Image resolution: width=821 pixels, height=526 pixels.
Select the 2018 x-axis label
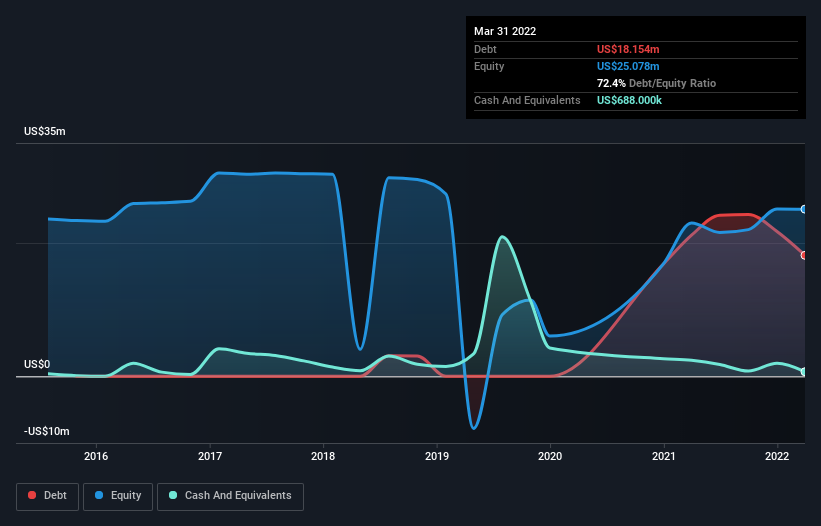pos(323,456)
